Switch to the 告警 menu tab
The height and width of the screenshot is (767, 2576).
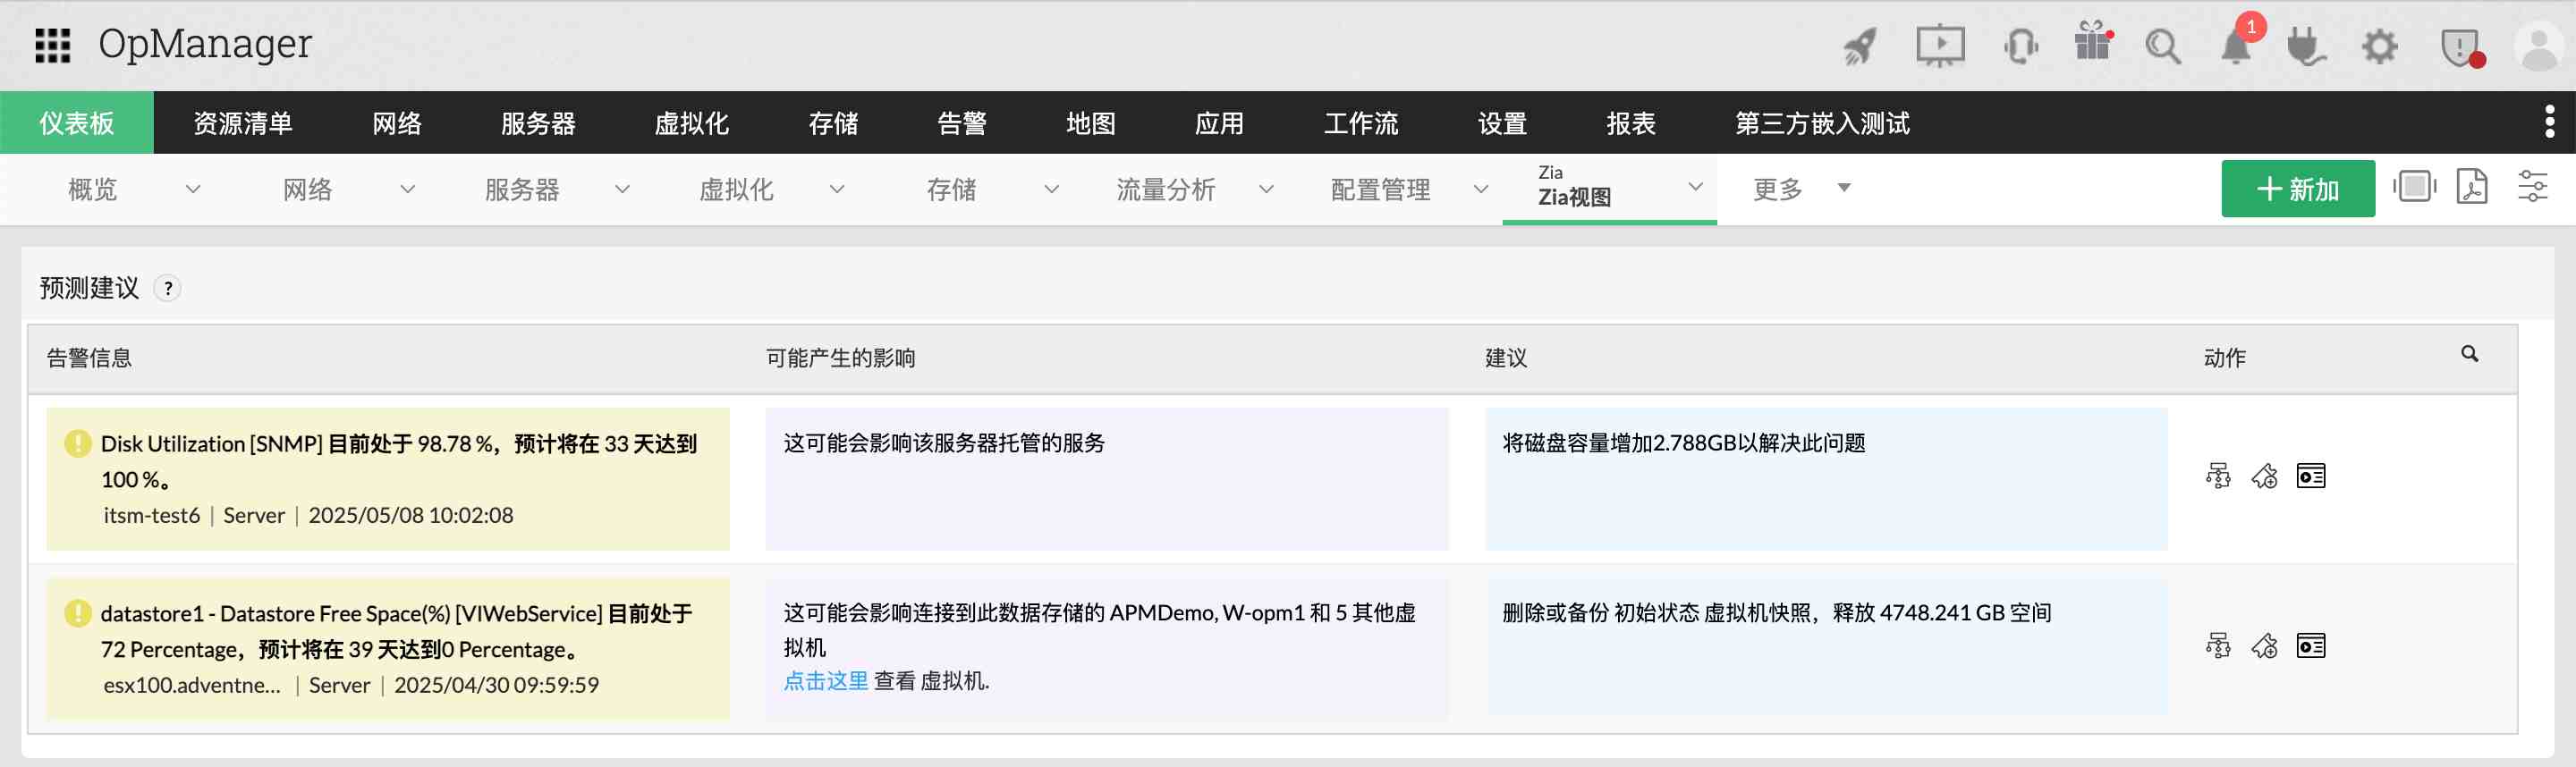click(962, 123)
